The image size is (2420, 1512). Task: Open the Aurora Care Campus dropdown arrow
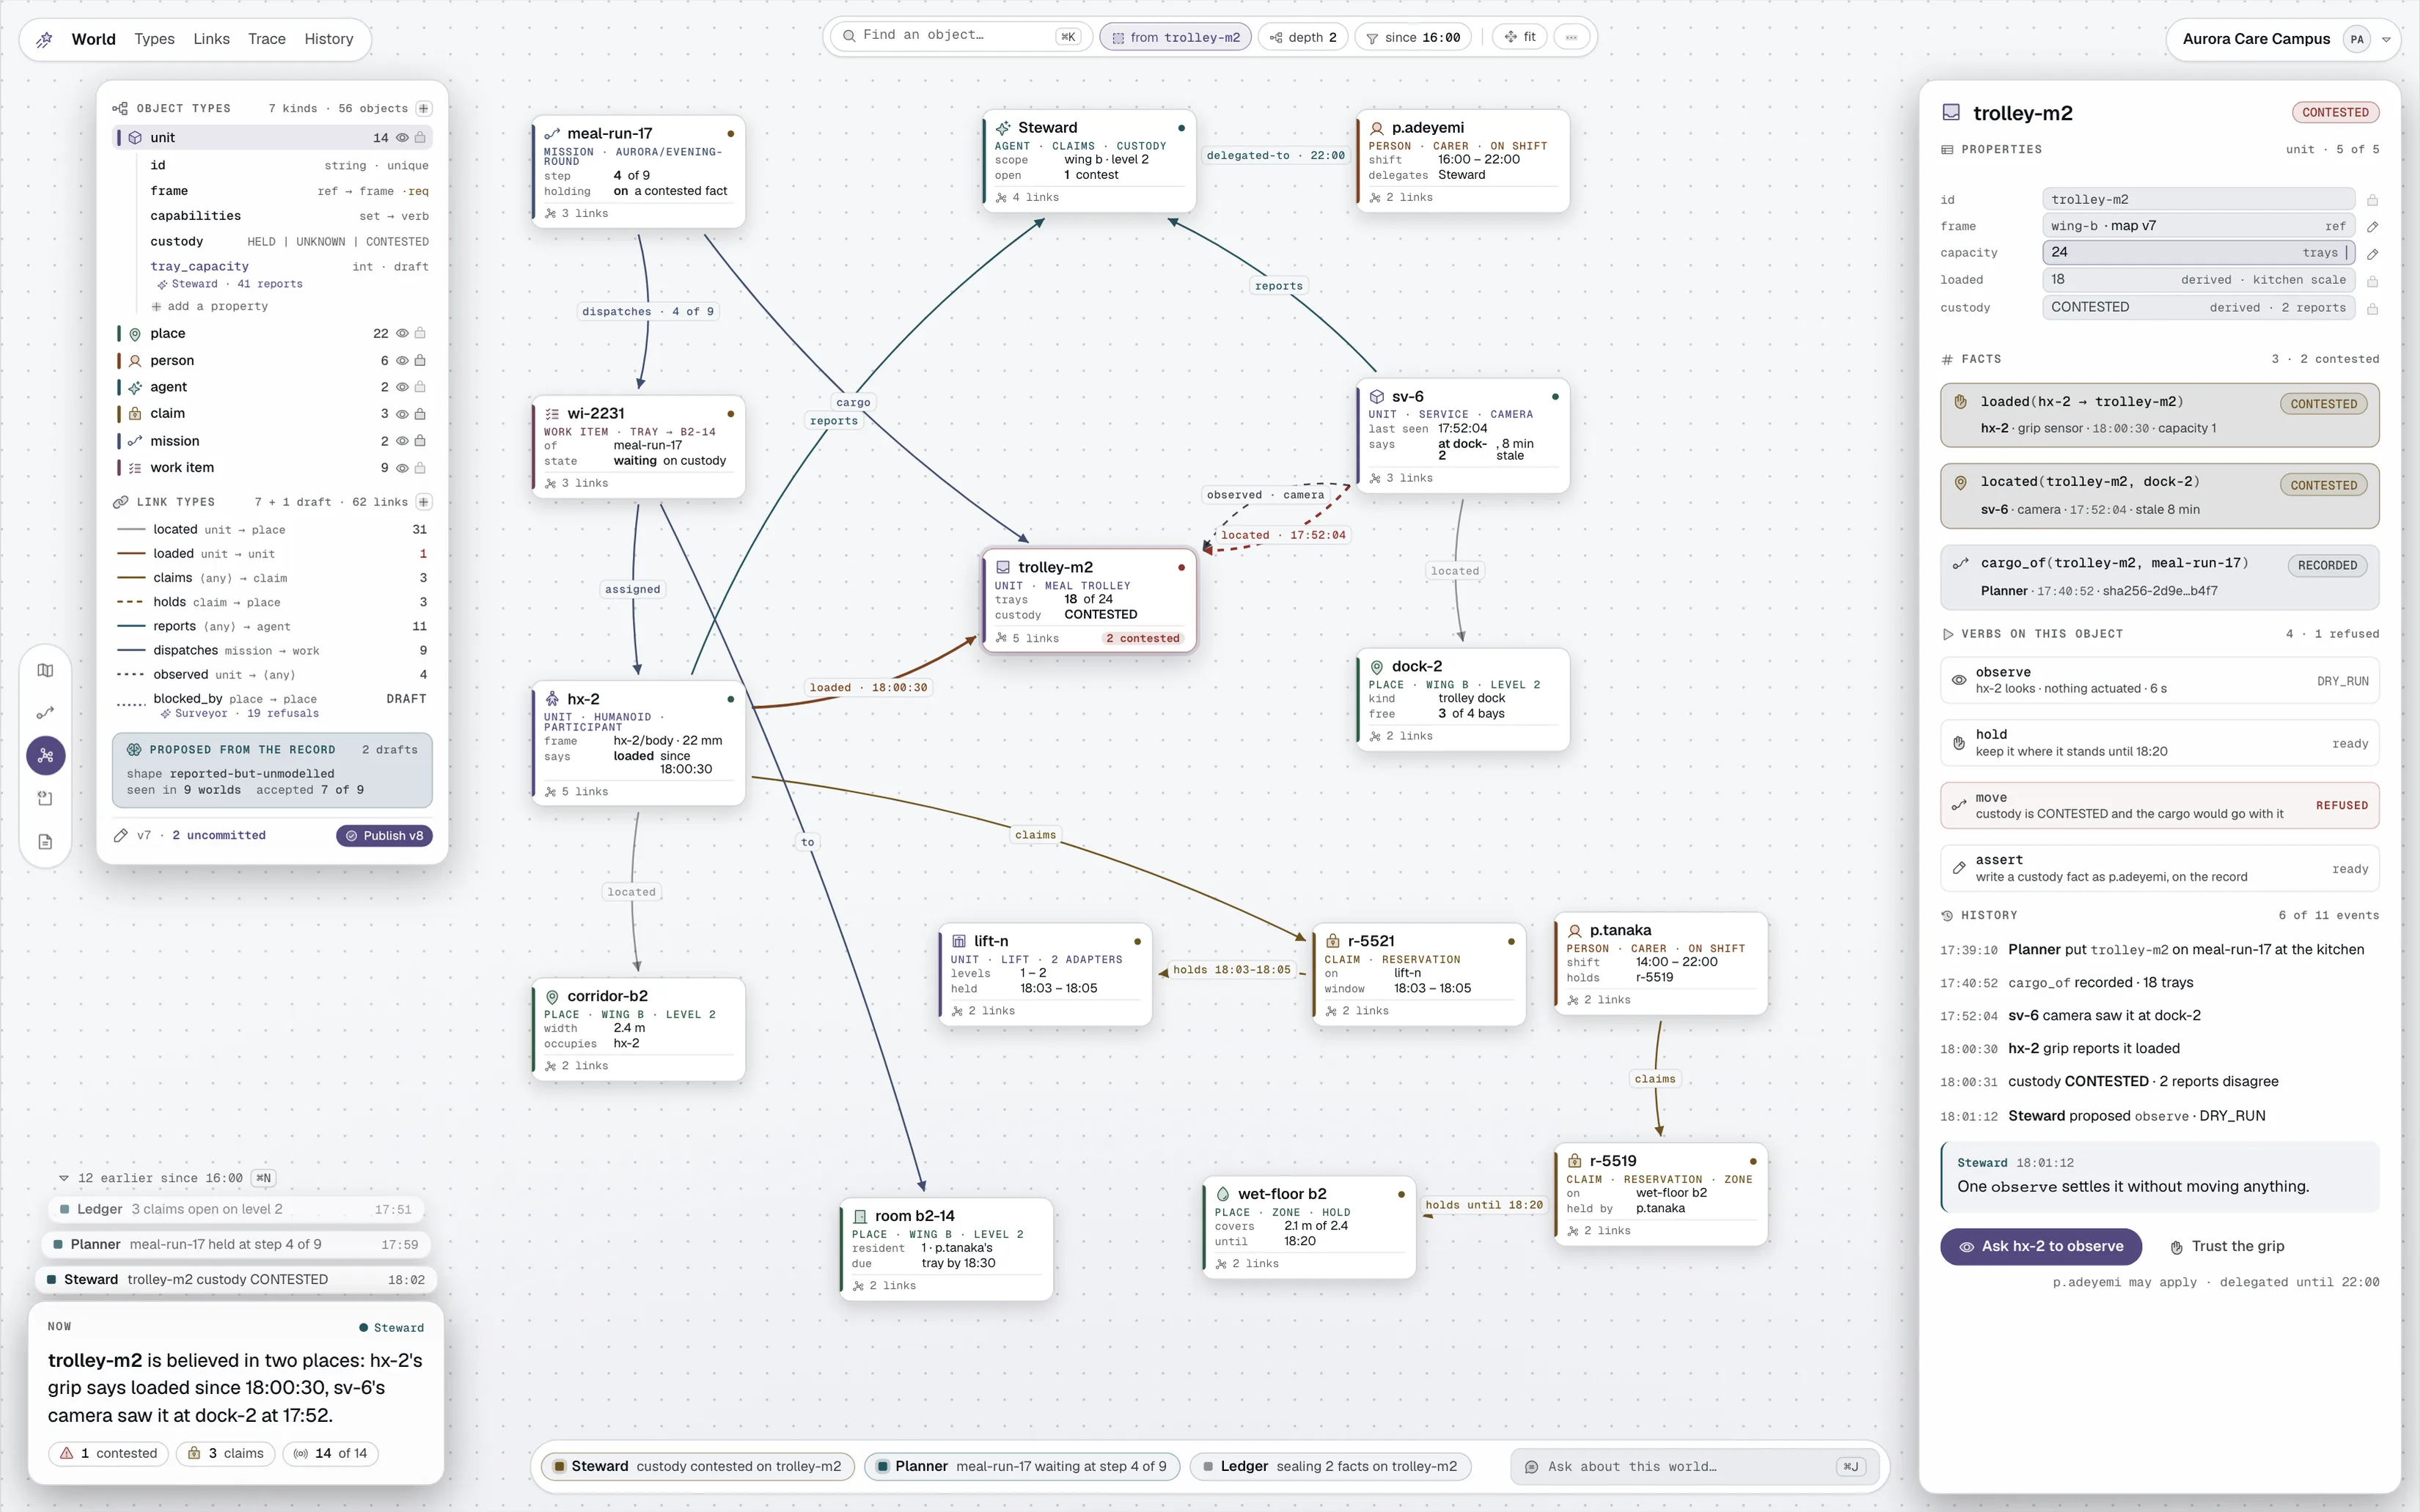pos(2386,40)
